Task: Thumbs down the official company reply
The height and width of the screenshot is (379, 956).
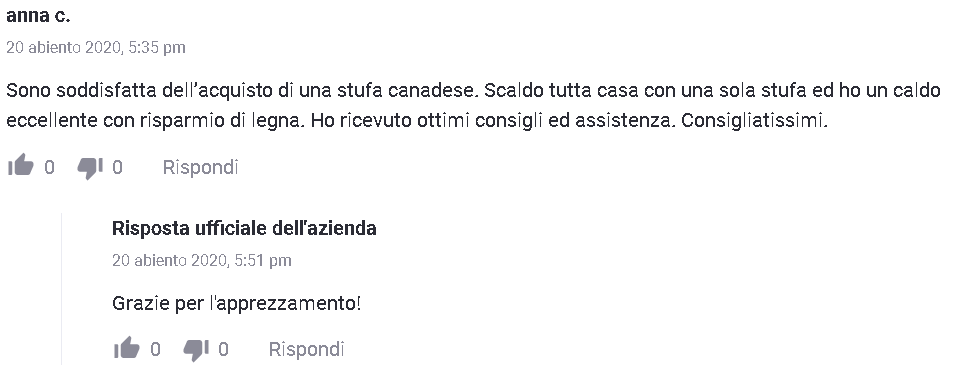Action: (x=196, y=350)
